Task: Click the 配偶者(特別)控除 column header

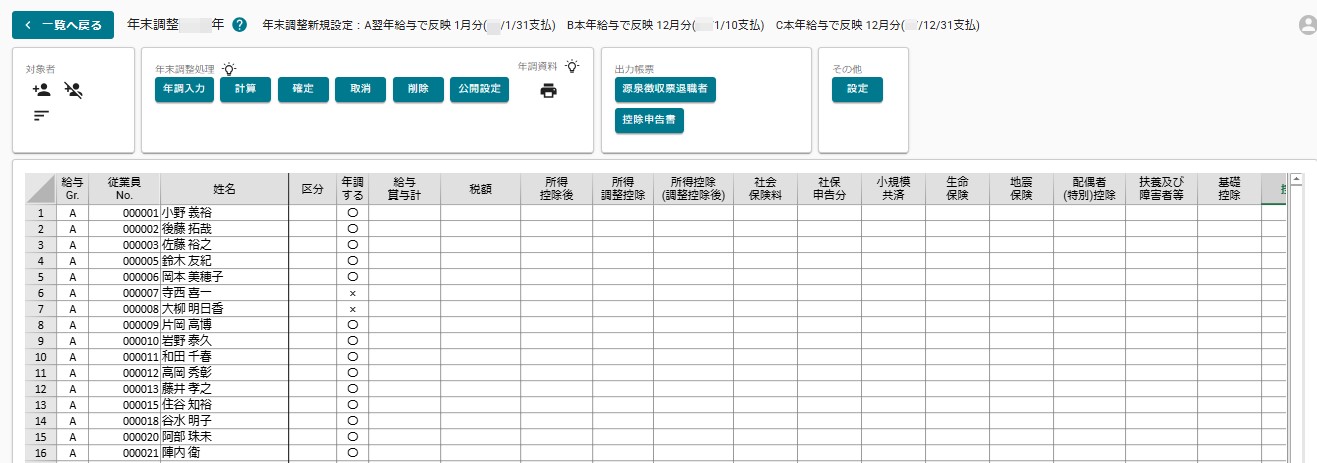Action: 1089,189
